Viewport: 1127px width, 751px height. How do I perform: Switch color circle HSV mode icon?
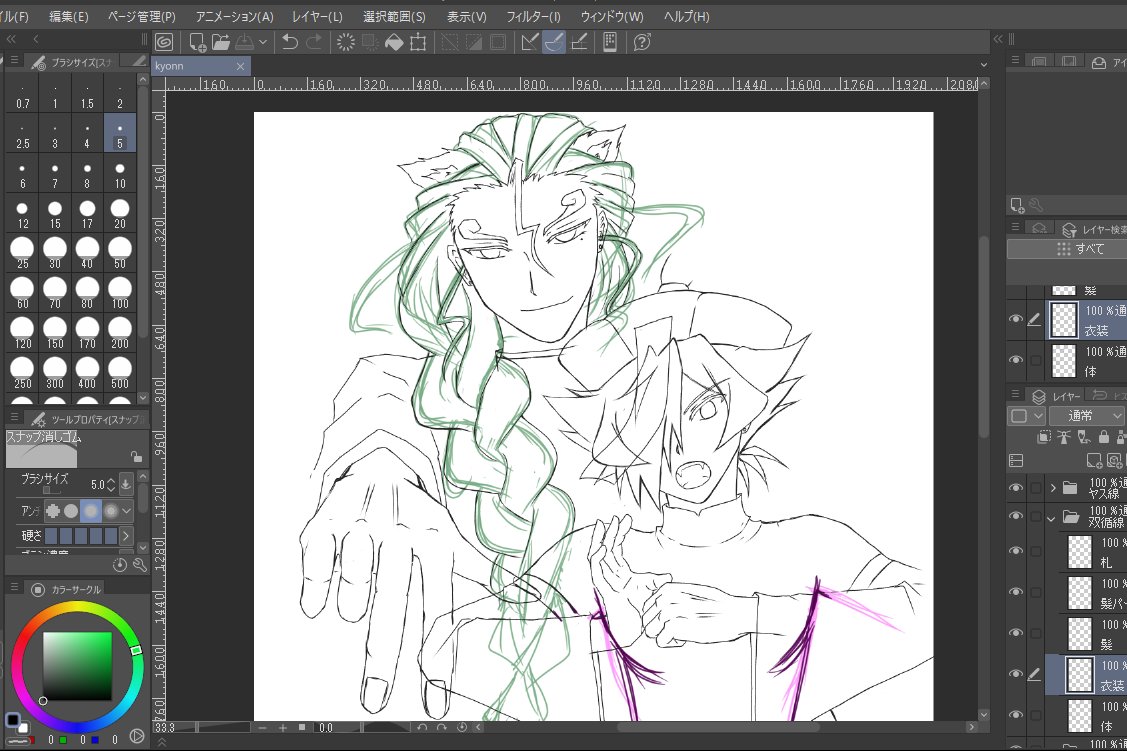click(137, 737)
